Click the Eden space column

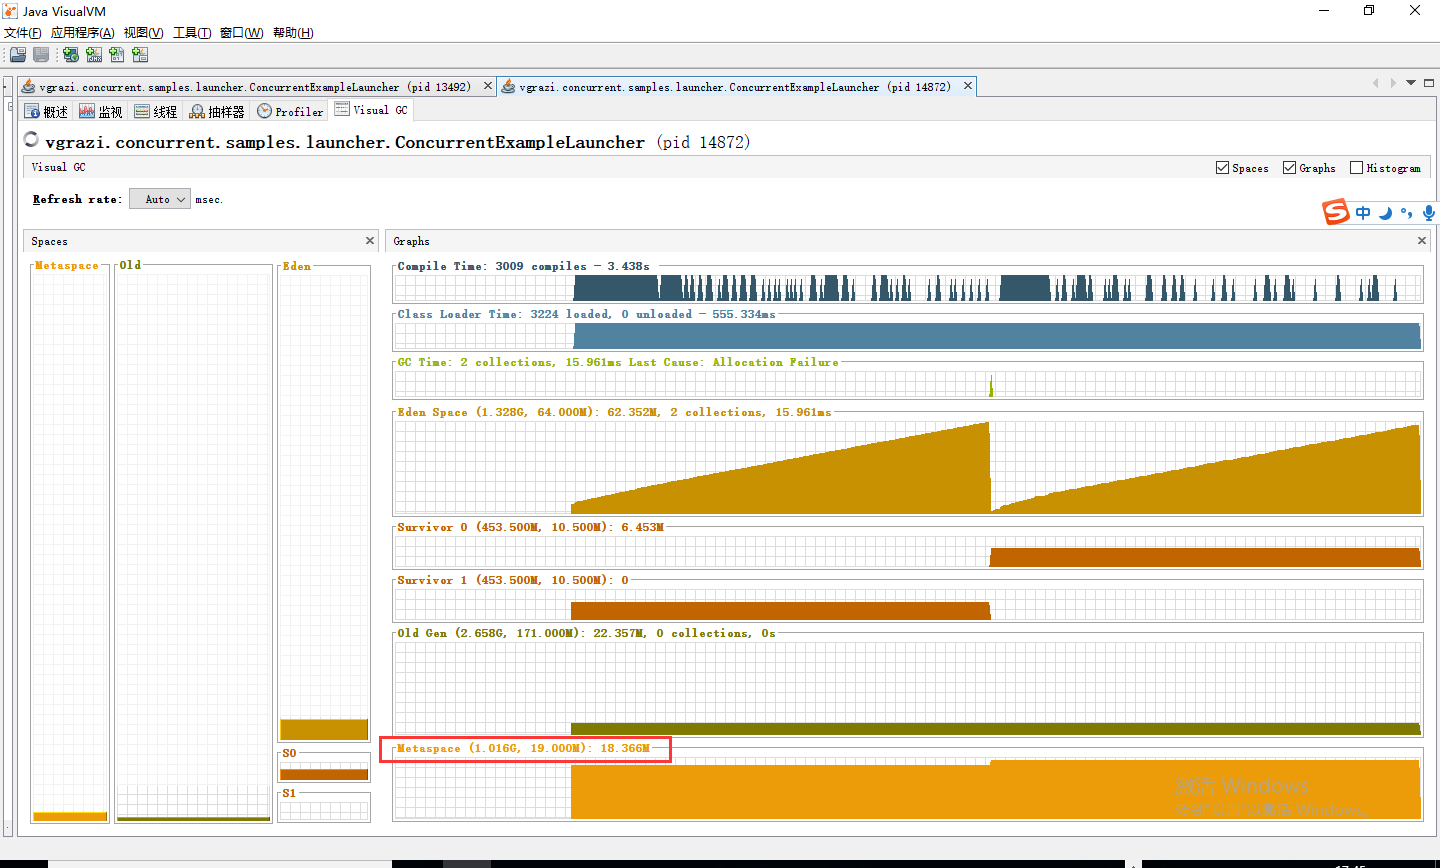click(324, 506)
